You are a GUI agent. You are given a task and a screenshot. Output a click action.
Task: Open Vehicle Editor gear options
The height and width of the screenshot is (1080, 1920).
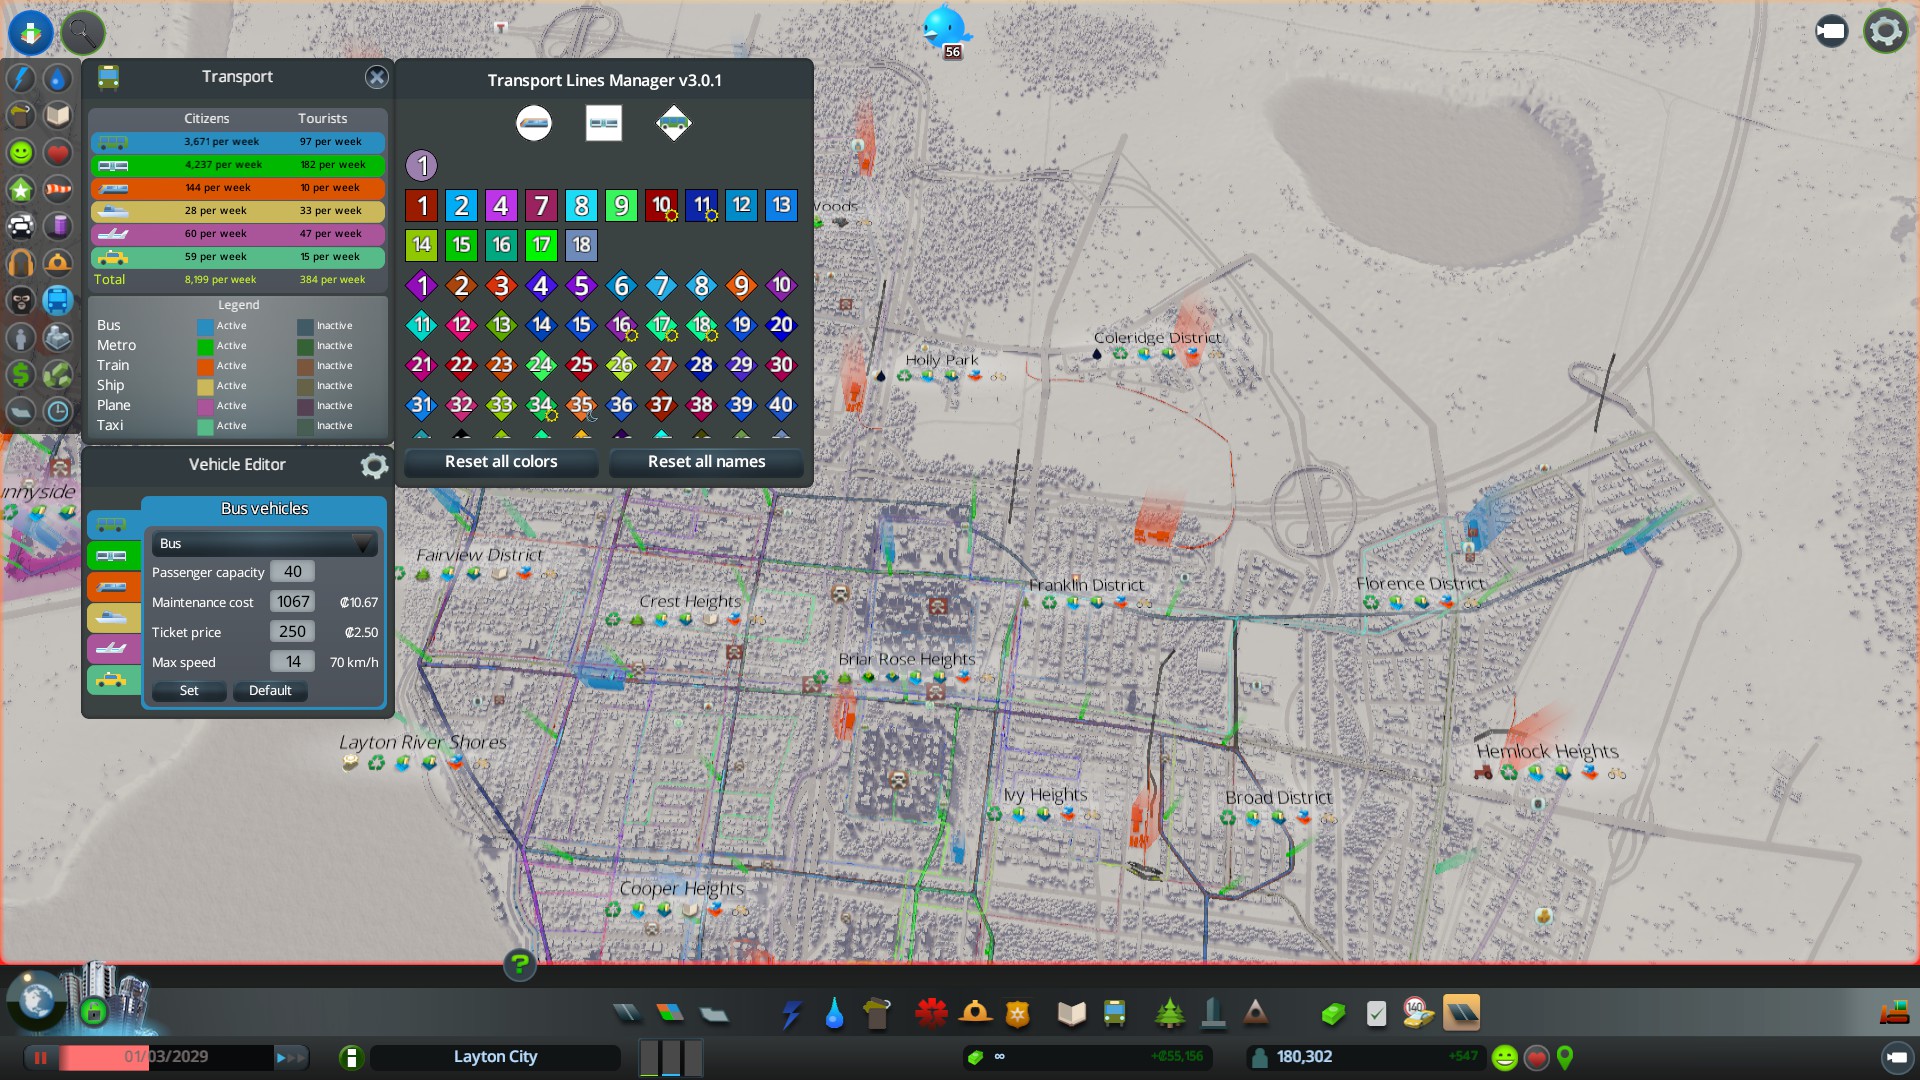coord(374,465)
